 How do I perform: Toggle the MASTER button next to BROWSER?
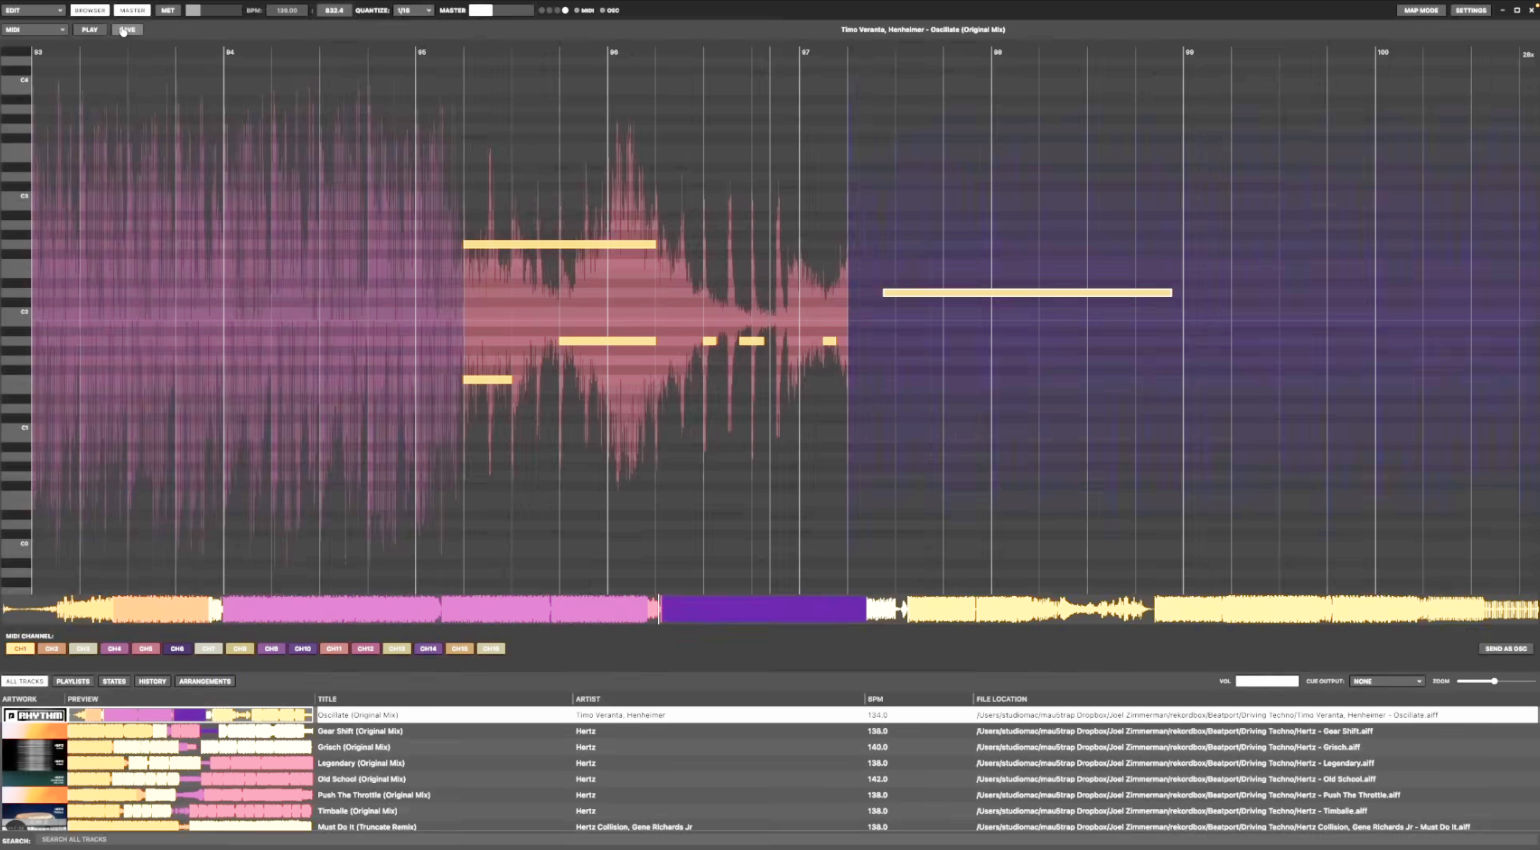tap(132, 10)
